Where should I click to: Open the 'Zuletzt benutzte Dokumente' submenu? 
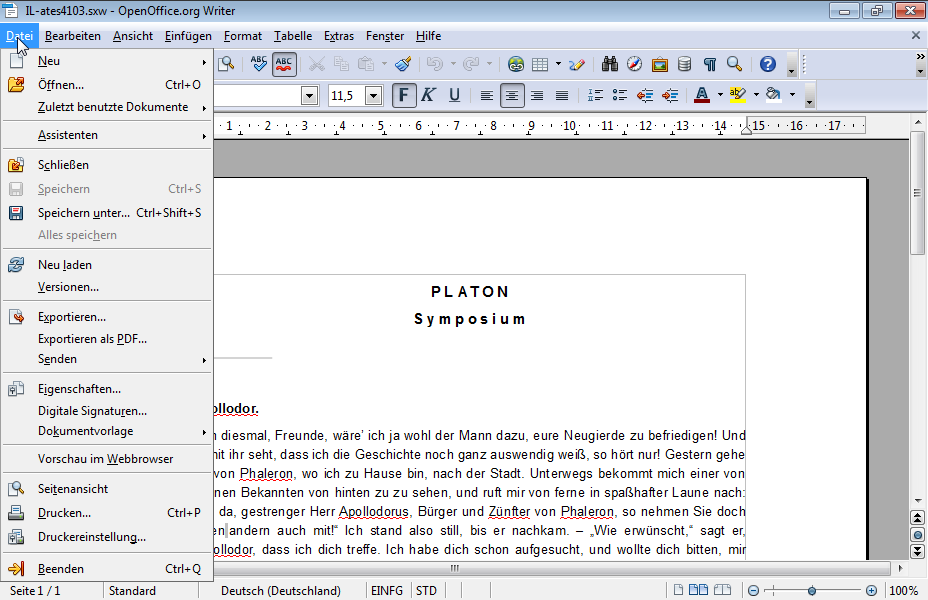point(112,107)
